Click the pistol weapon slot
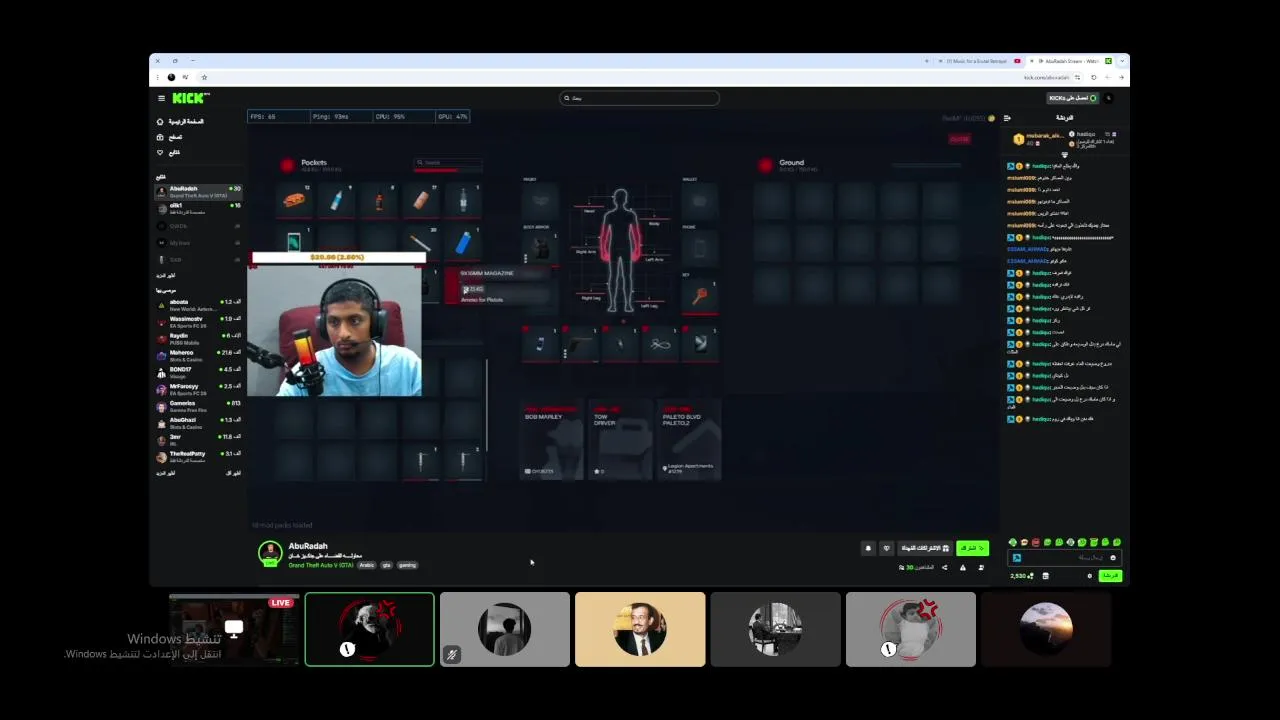Screen dimensions: 1280x720 coord(579,345)
